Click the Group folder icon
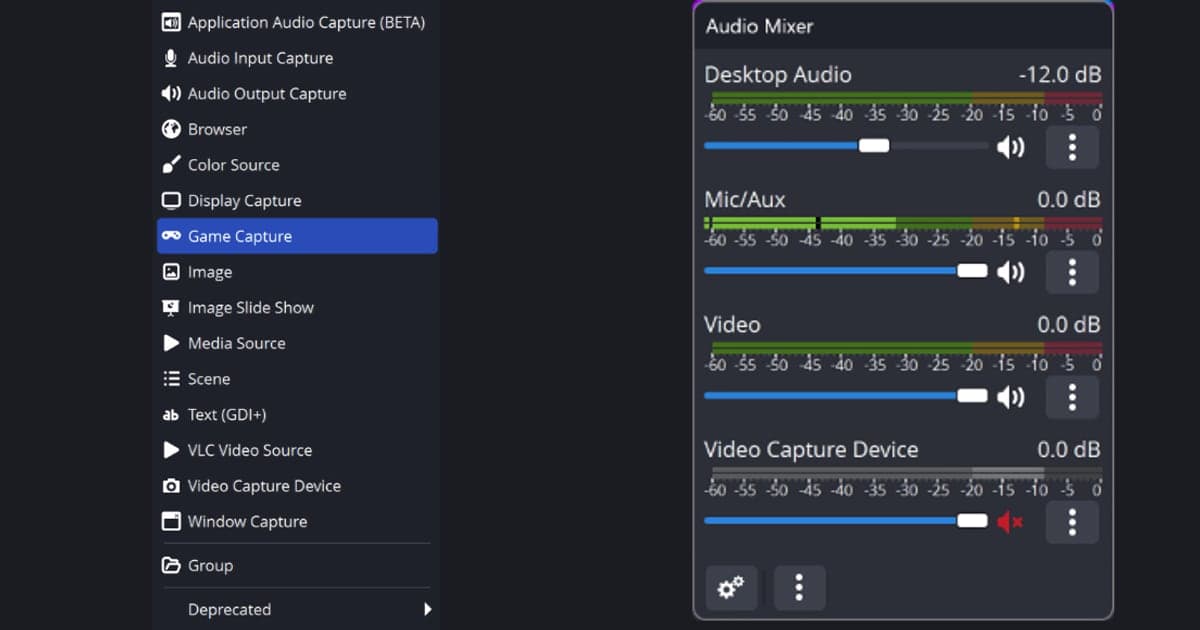The image size is (1200, 630). [x=171, y=566]
